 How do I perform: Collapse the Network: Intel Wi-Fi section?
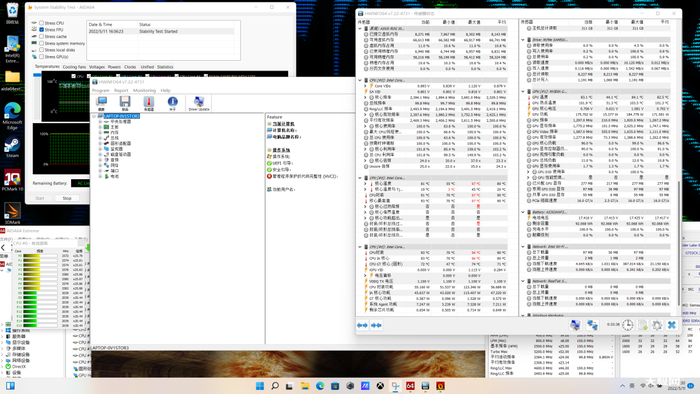coord(523,247)
